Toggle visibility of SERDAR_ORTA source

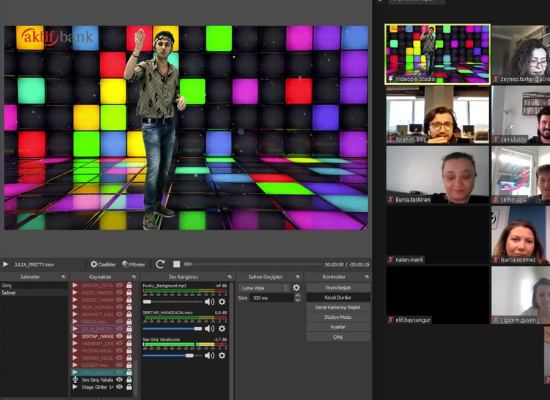pos(120,285)
